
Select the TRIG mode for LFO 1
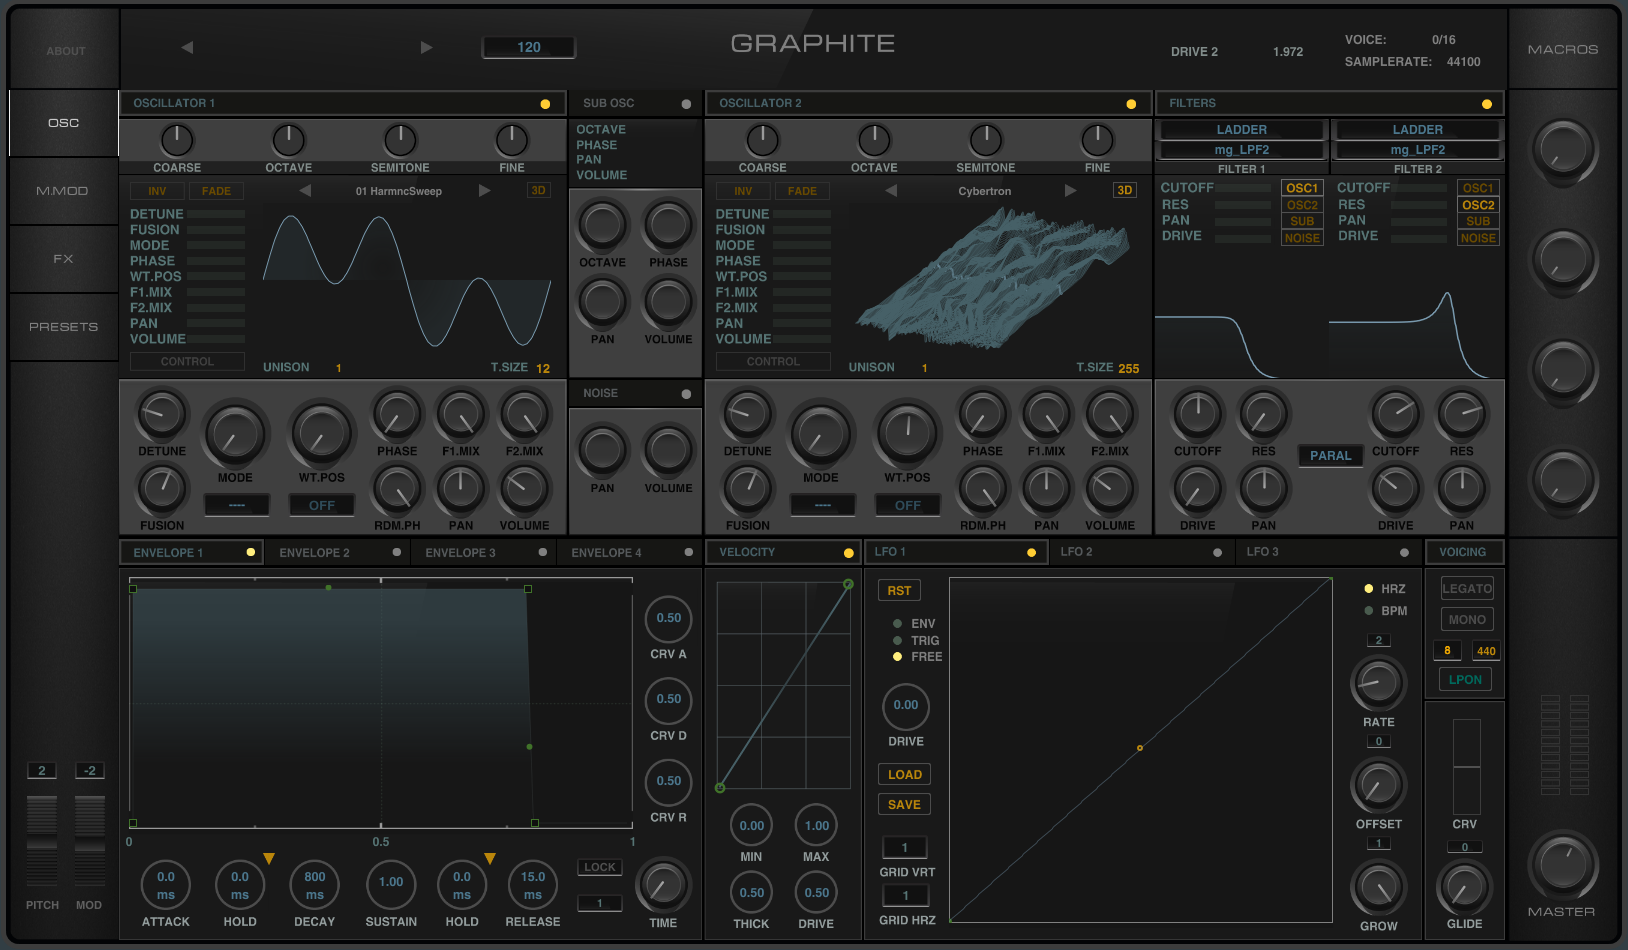(898, 640)
